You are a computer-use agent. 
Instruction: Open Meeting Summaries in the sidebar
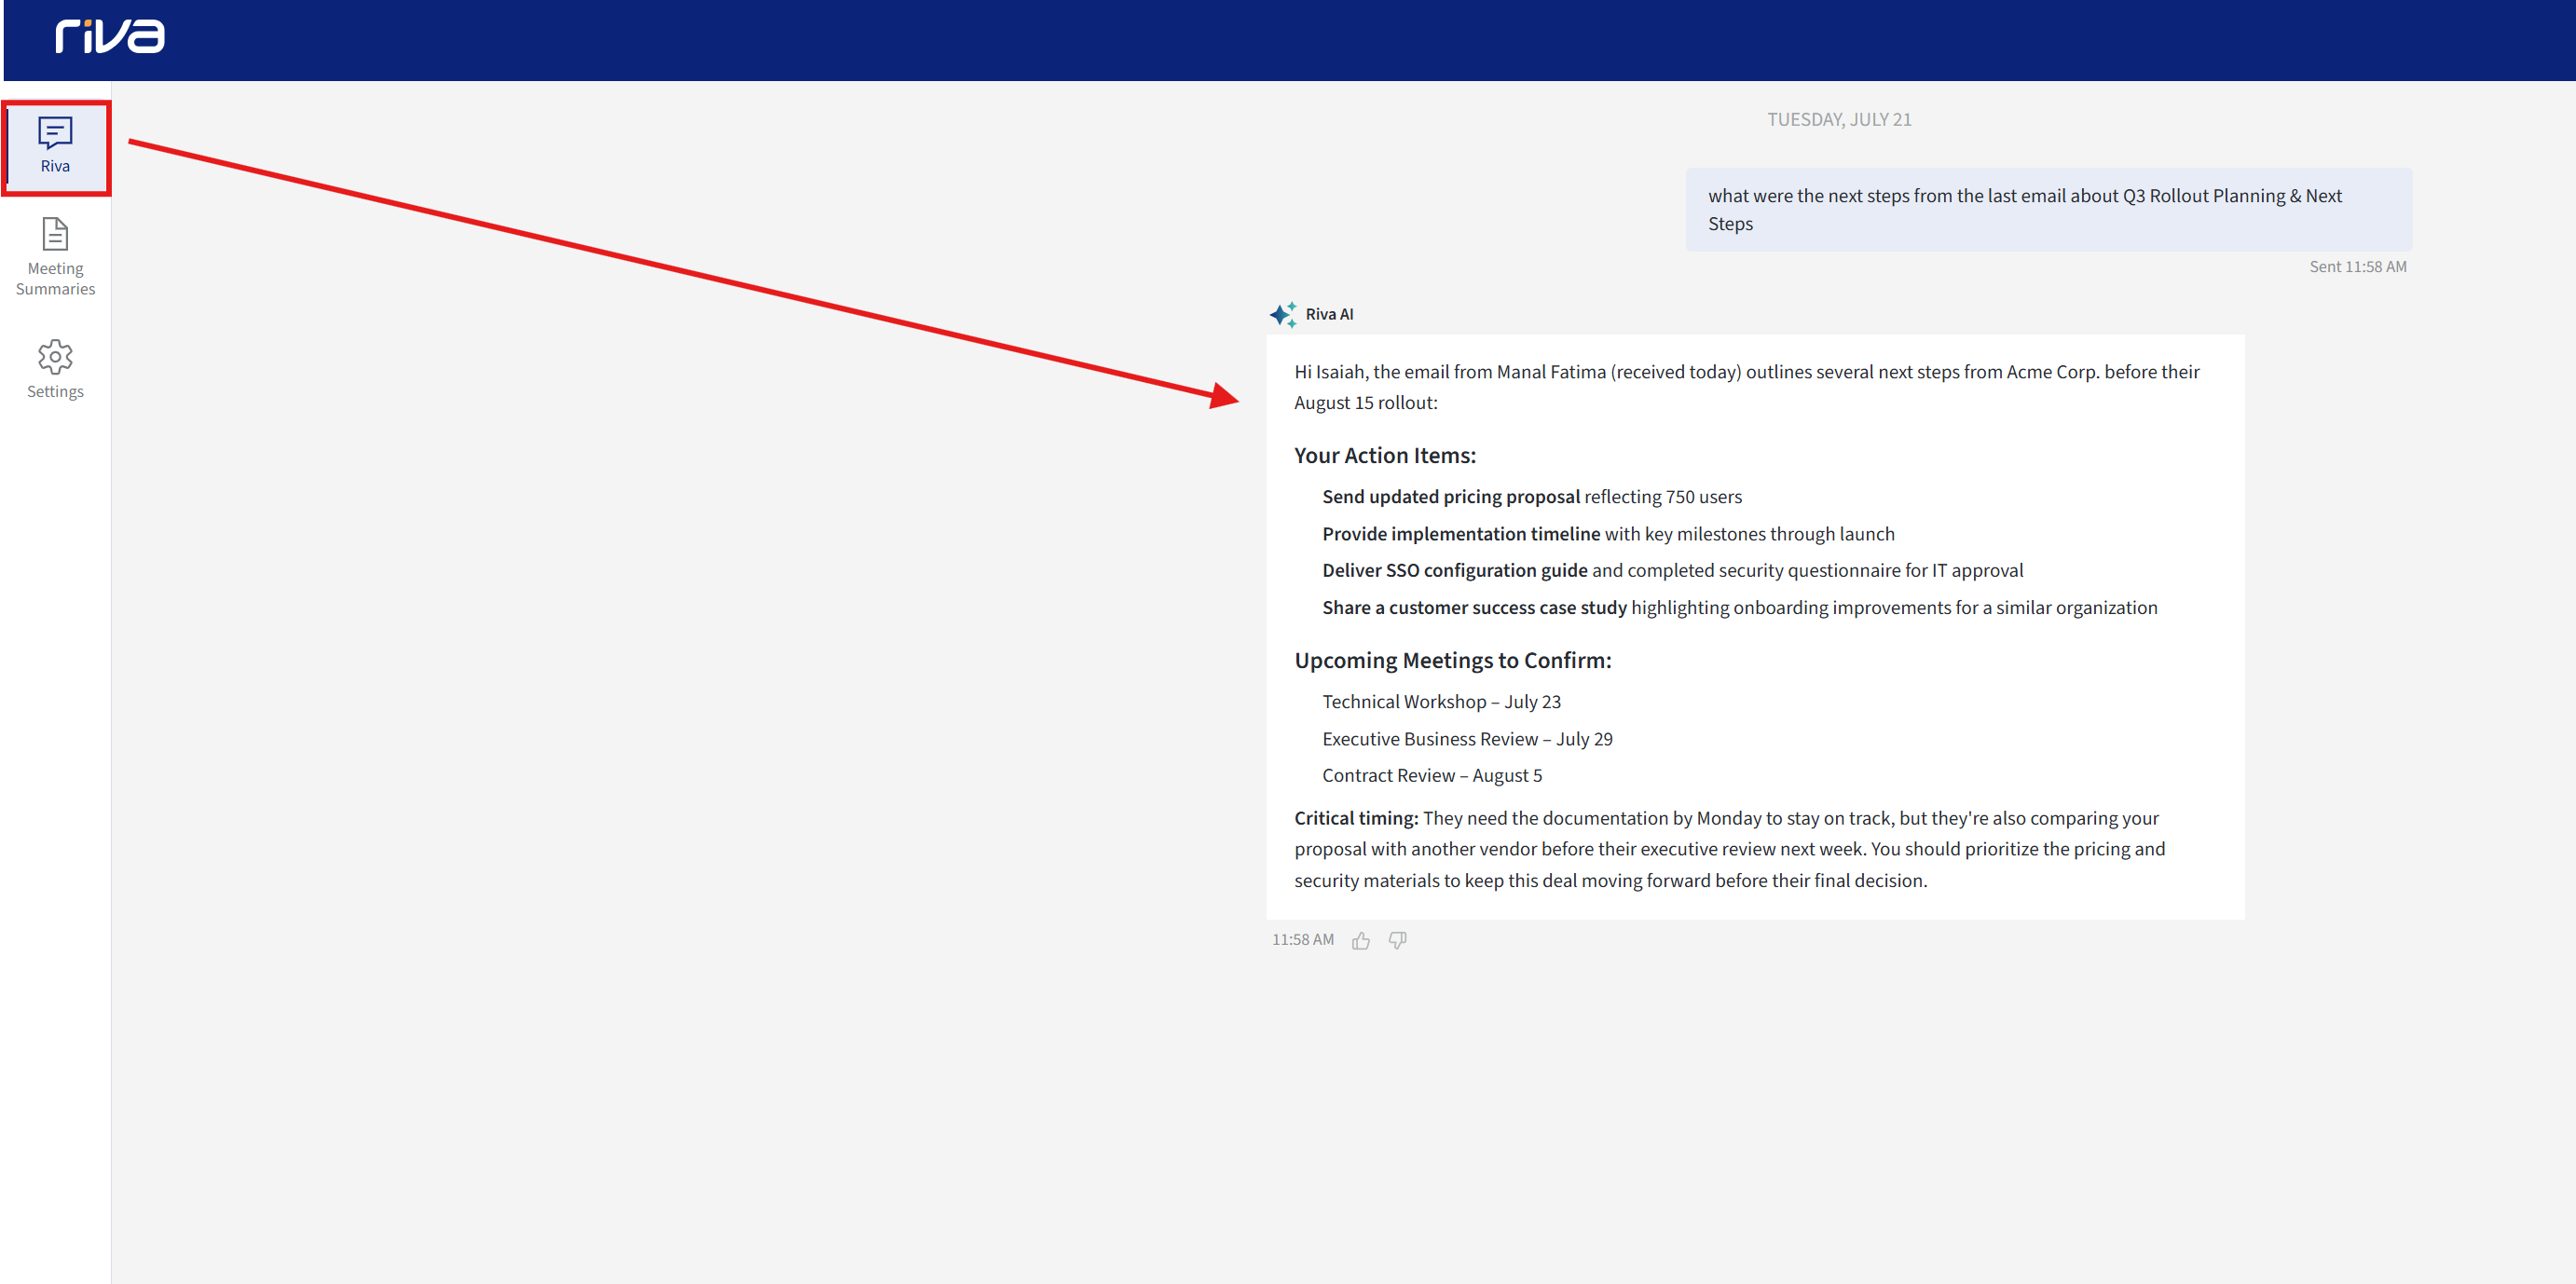tap(55, 257)
